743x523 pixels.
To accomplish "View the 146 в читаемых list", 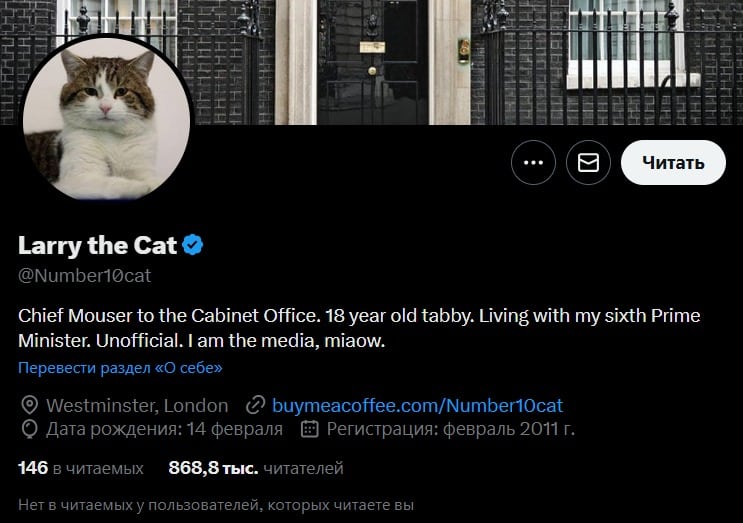I will (81, 467).
